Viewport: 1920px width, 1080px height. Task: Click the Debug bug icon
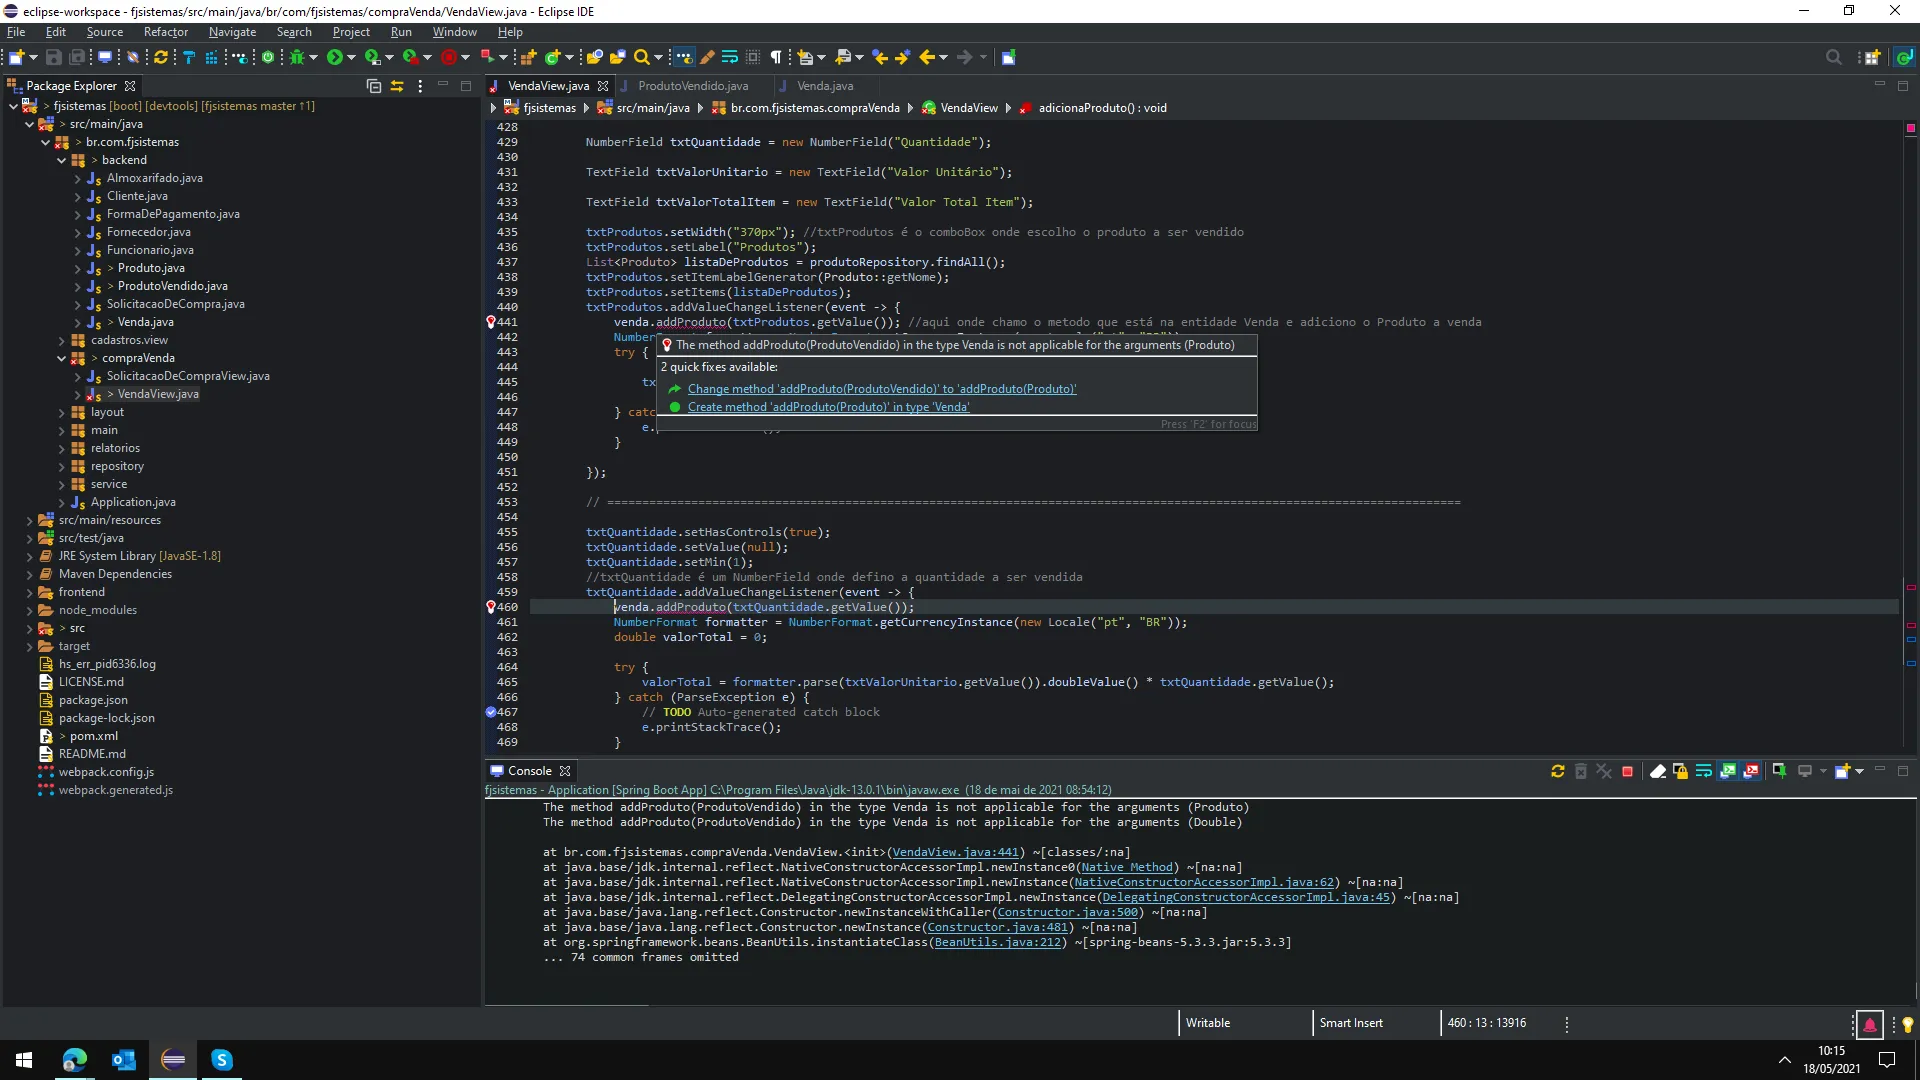pos(297,57)
